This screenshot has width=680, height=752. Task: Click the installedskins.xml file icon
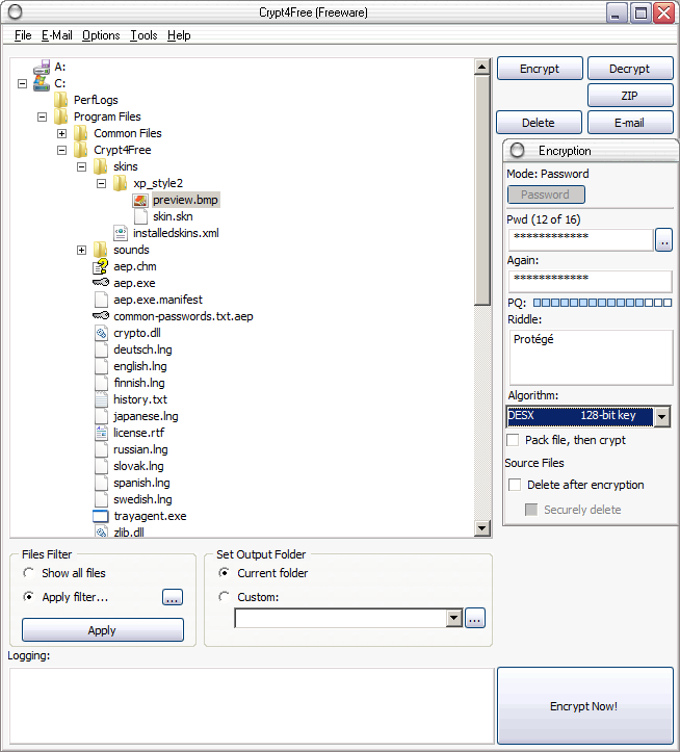coord(120,233)
